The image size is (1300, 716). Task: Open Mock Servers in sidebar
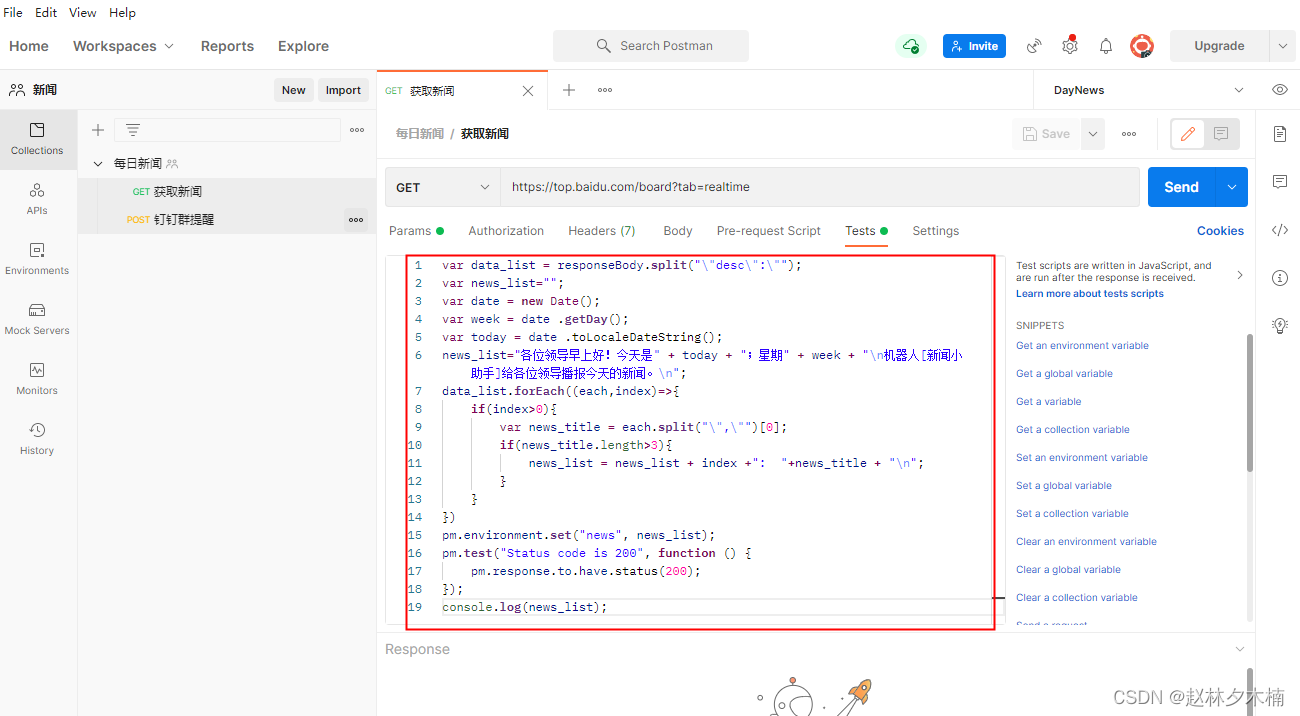click(37, 319)
